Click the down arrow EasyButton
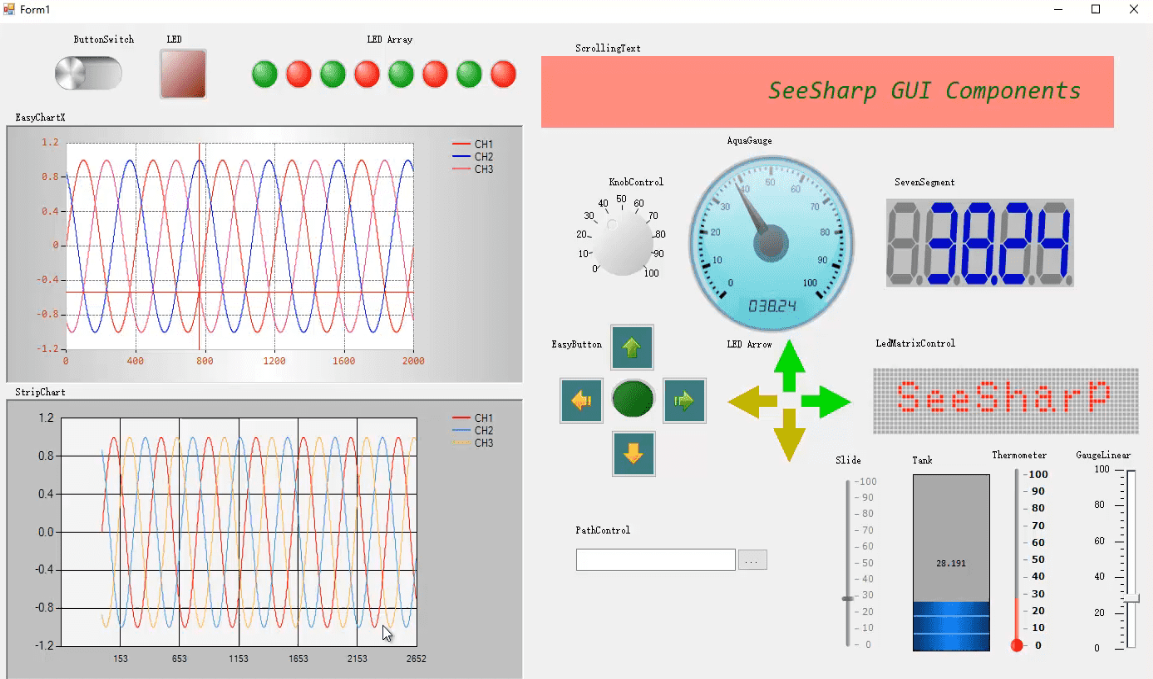1153x679 pixels. pos(633,454)
